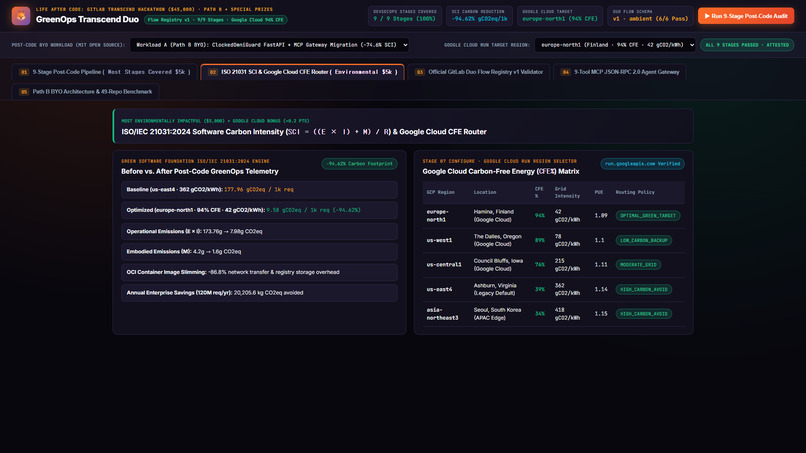Click Google Cloud Carbon-Free Energy Matrix heading
806x453 pixels.
[x=501, y=171]
